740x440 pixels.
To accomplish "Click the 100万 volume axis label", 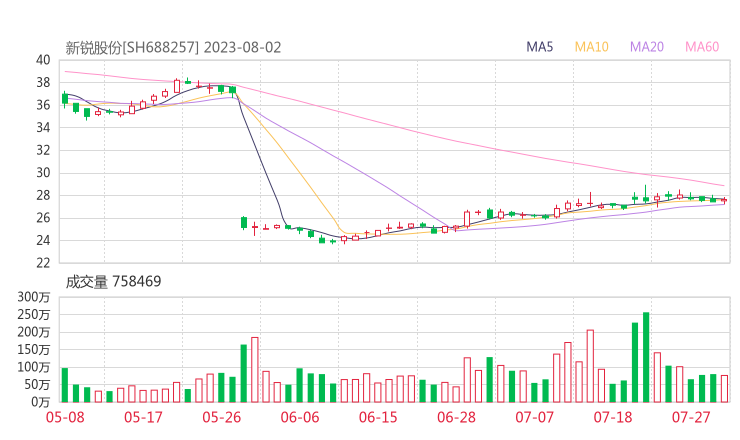I will (x=34, y=367).
